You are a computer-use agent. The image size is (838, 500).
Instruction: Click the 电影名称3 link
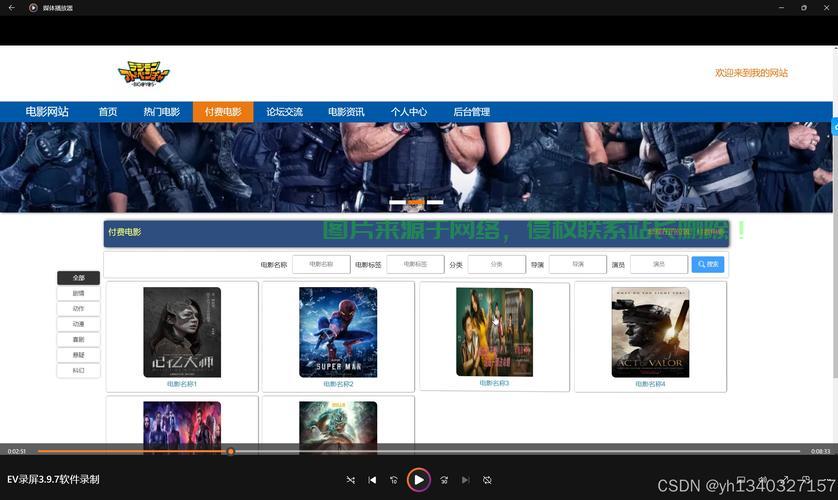494,383
